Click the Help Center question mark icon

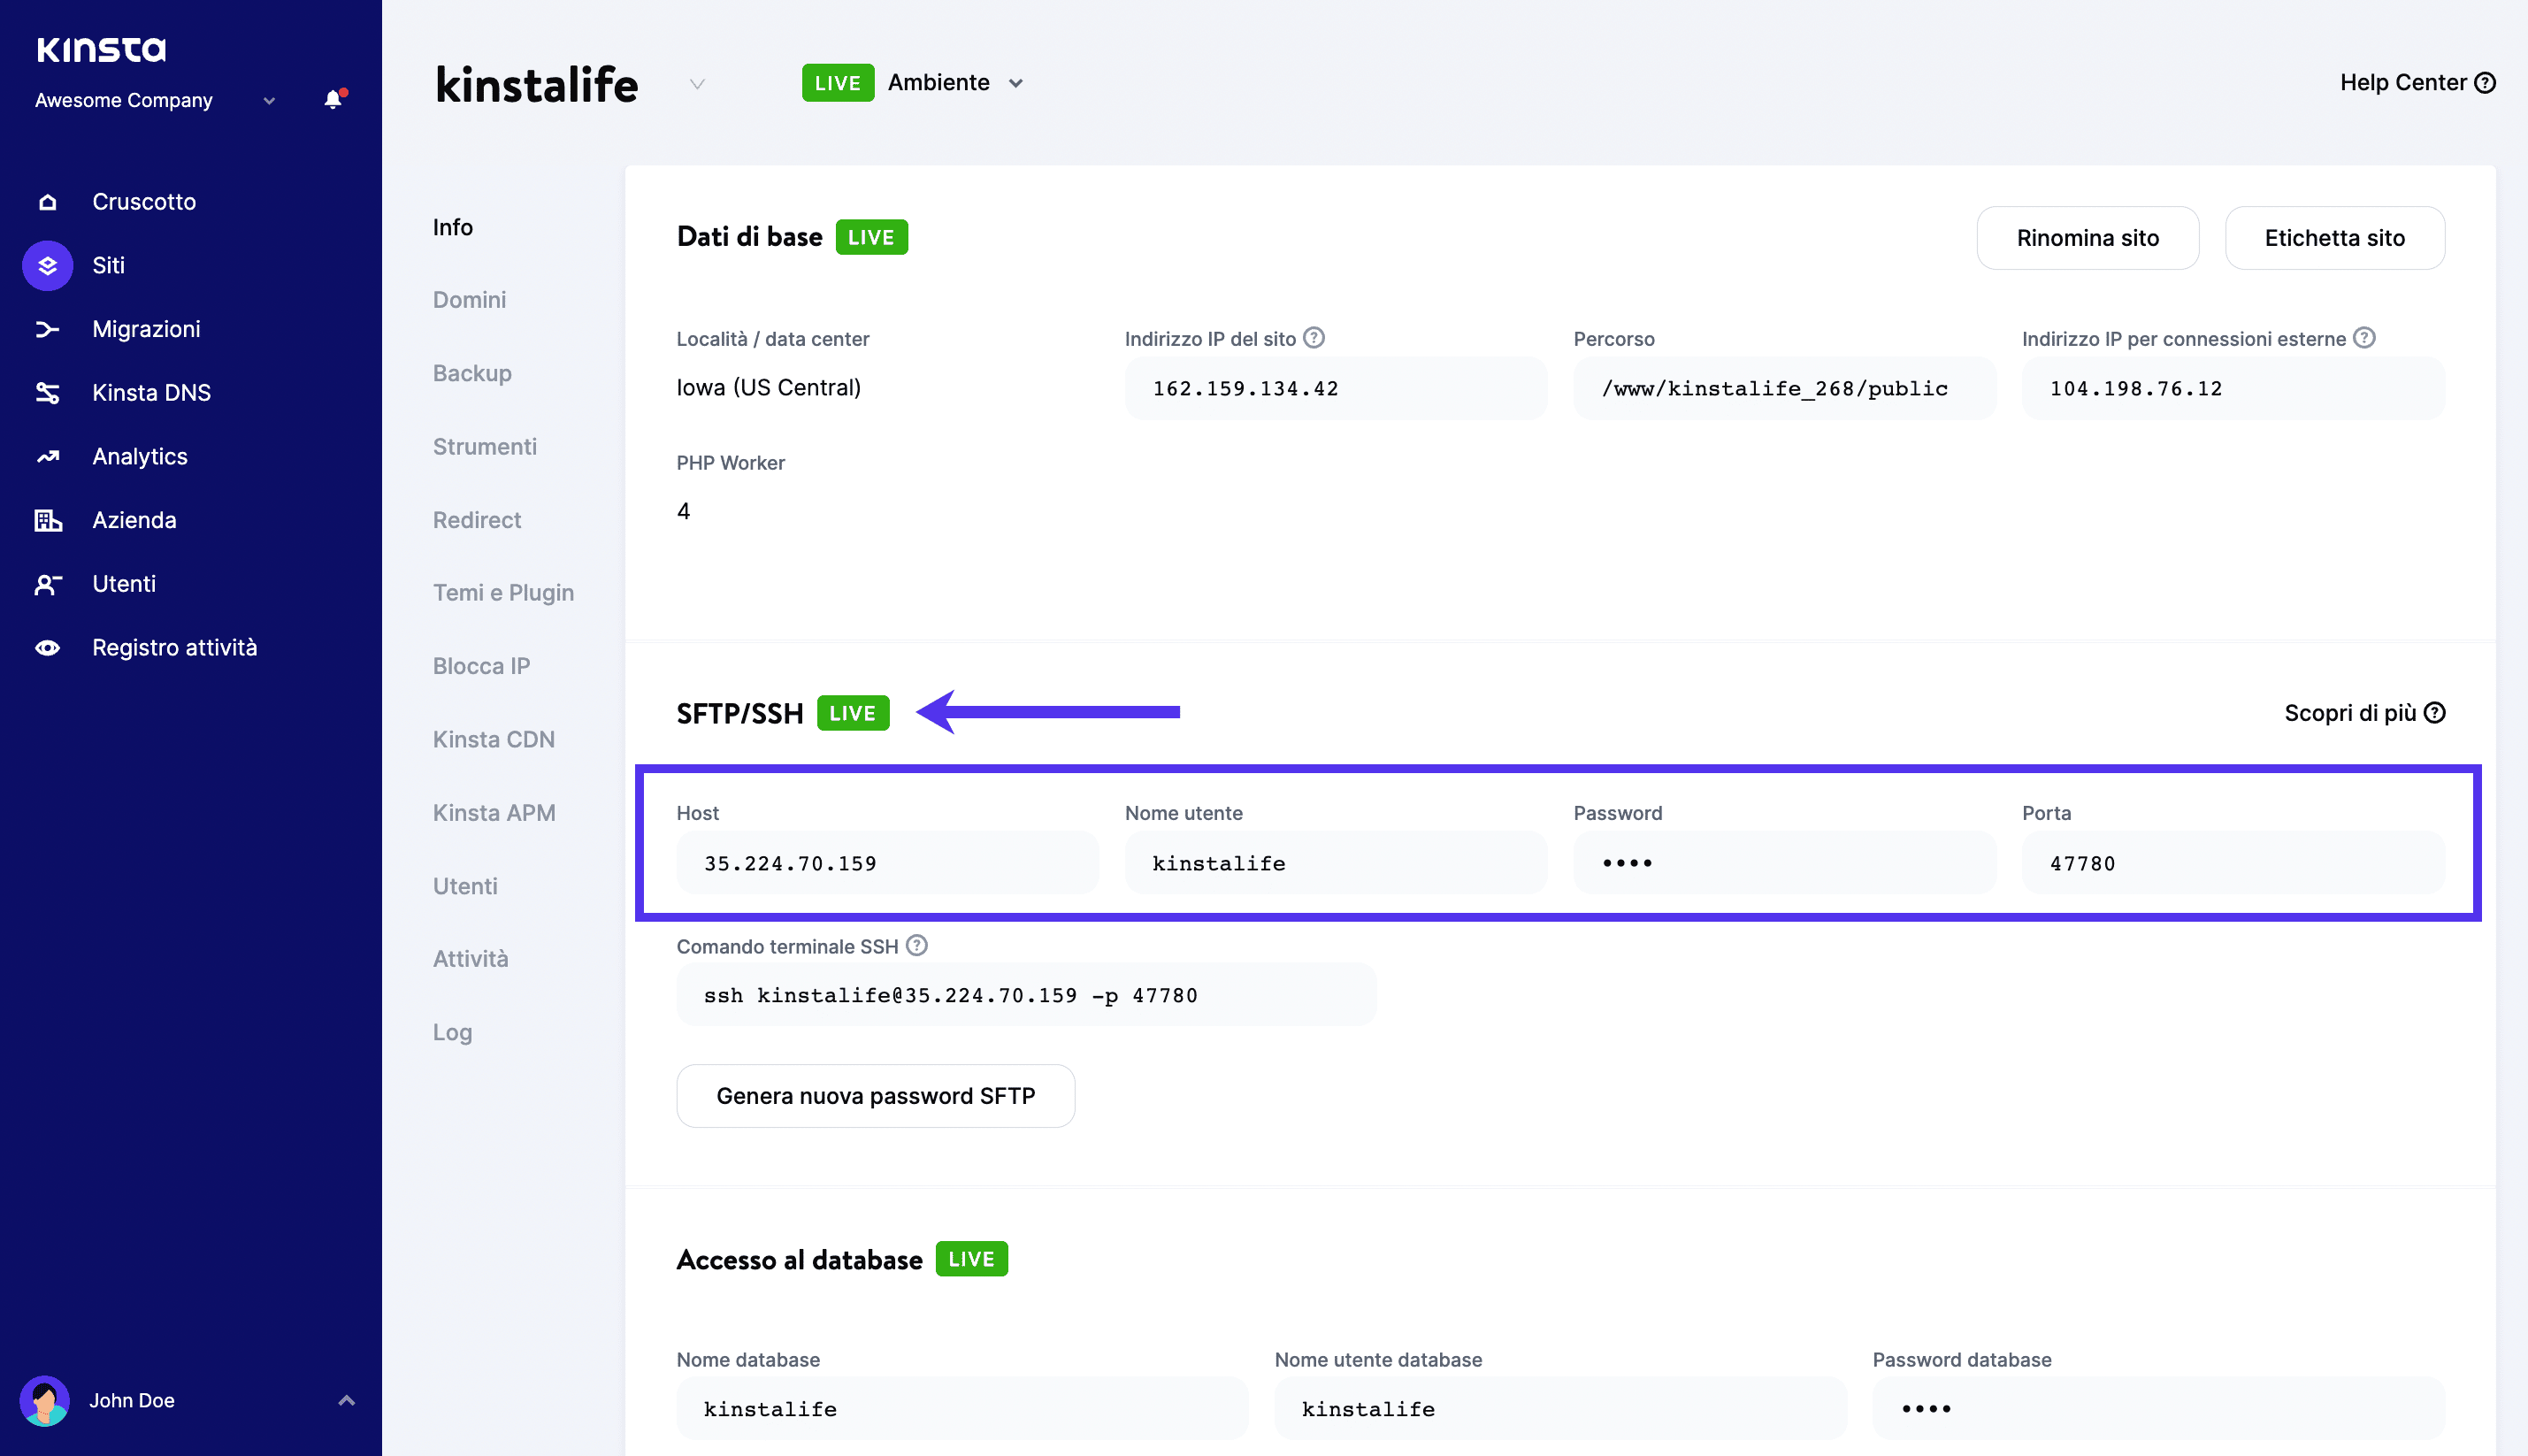coord(2486,82)
